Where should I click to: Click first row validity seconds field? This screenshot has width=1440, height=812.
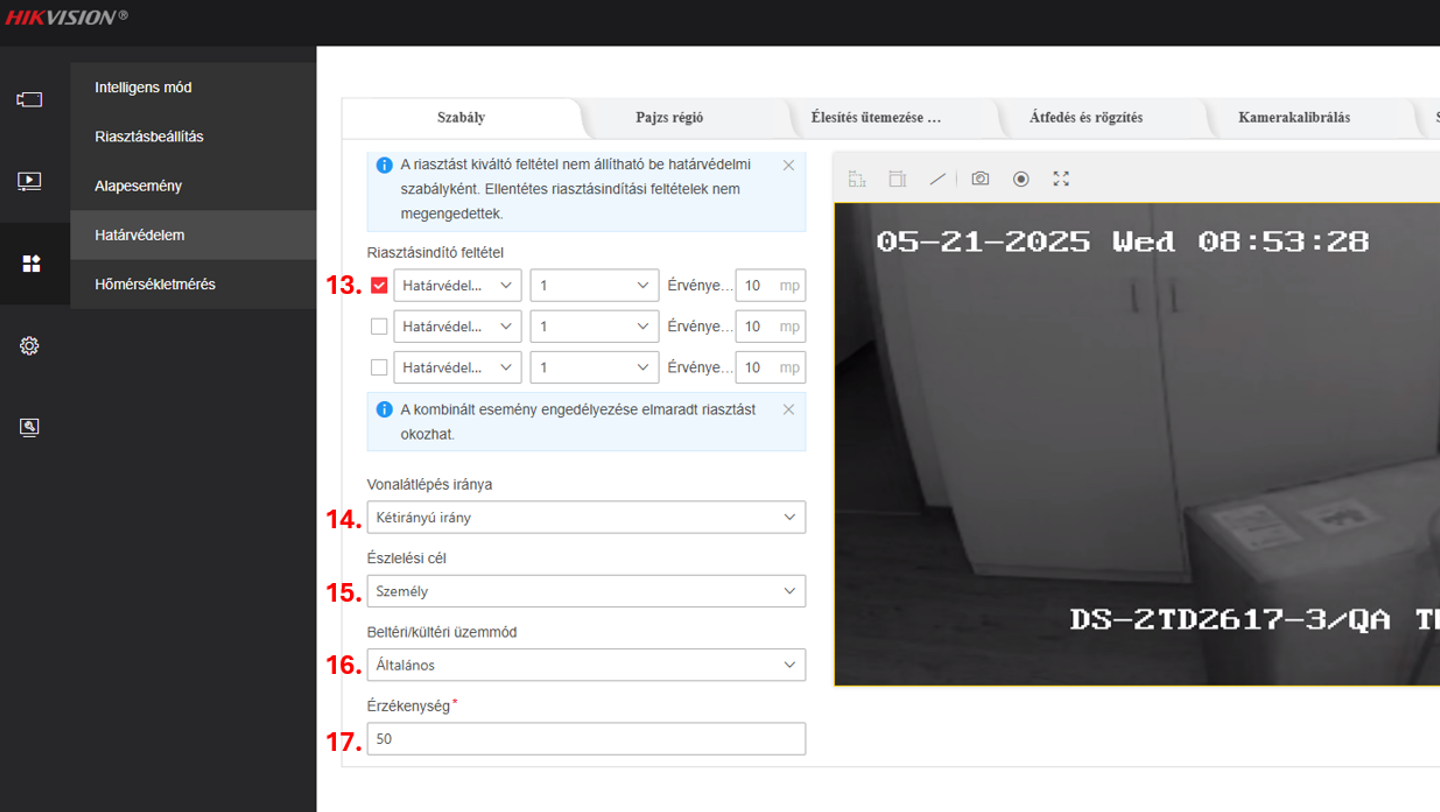click(x=770, y=285)
